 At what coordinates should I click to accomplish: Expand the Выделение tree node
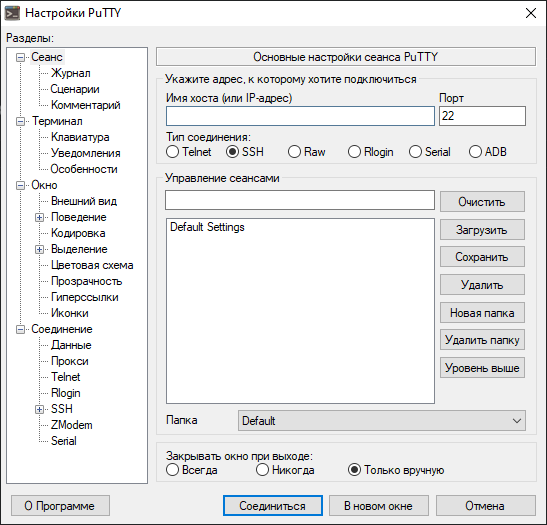click(39, 249)
